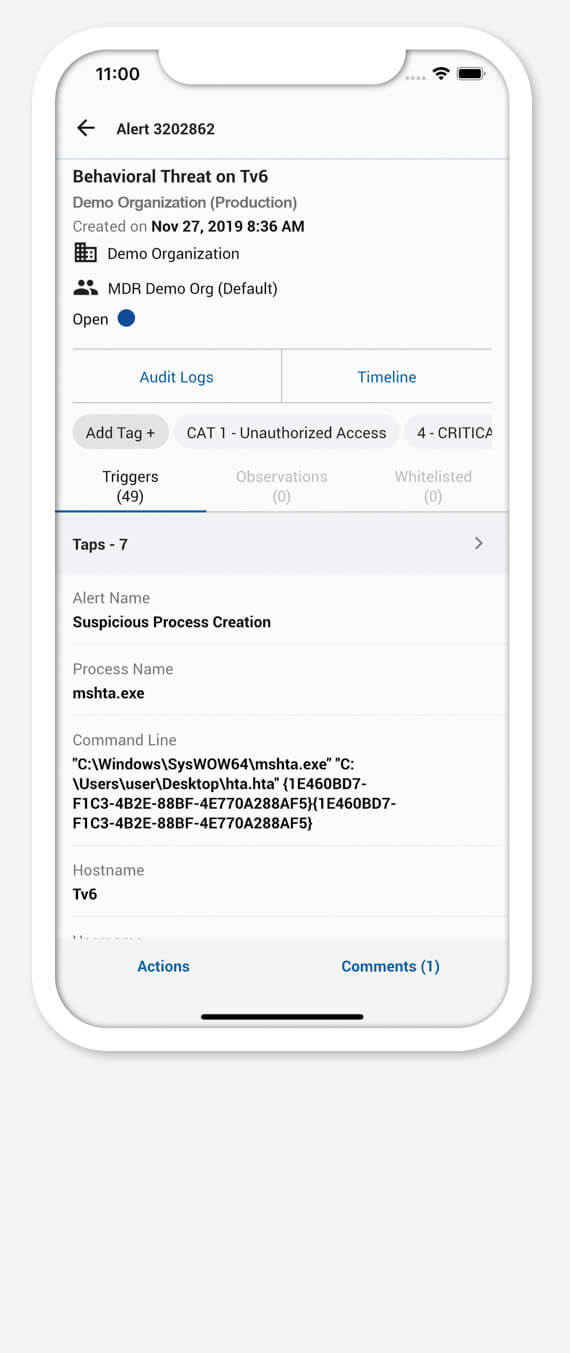Click the MDR Demo Org people icon
The width and height of the screenshot is (570, 1353).
86,288
